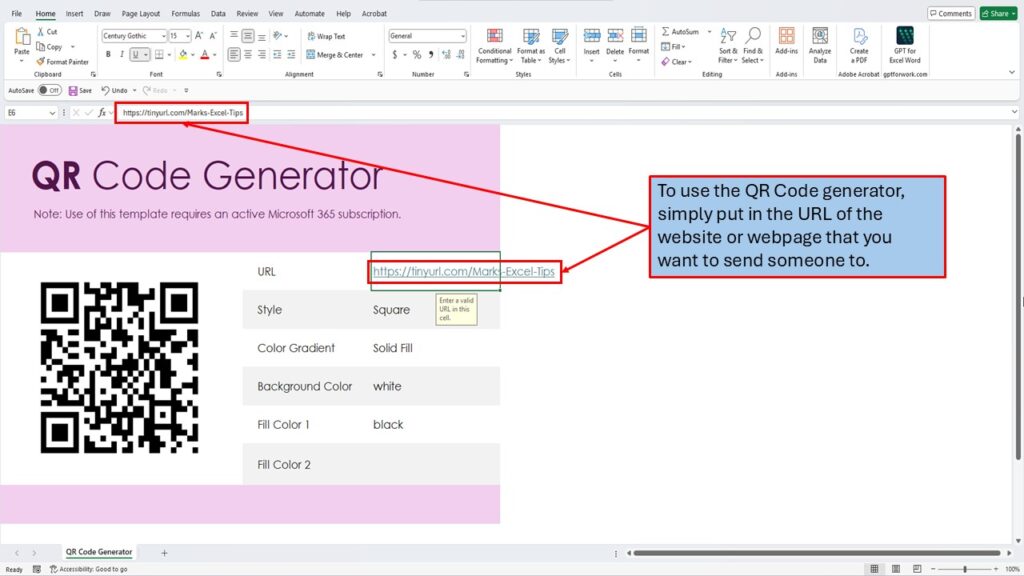Click the percent style number format
Viewport: 1024px width, 576px height.
(417, 55)
